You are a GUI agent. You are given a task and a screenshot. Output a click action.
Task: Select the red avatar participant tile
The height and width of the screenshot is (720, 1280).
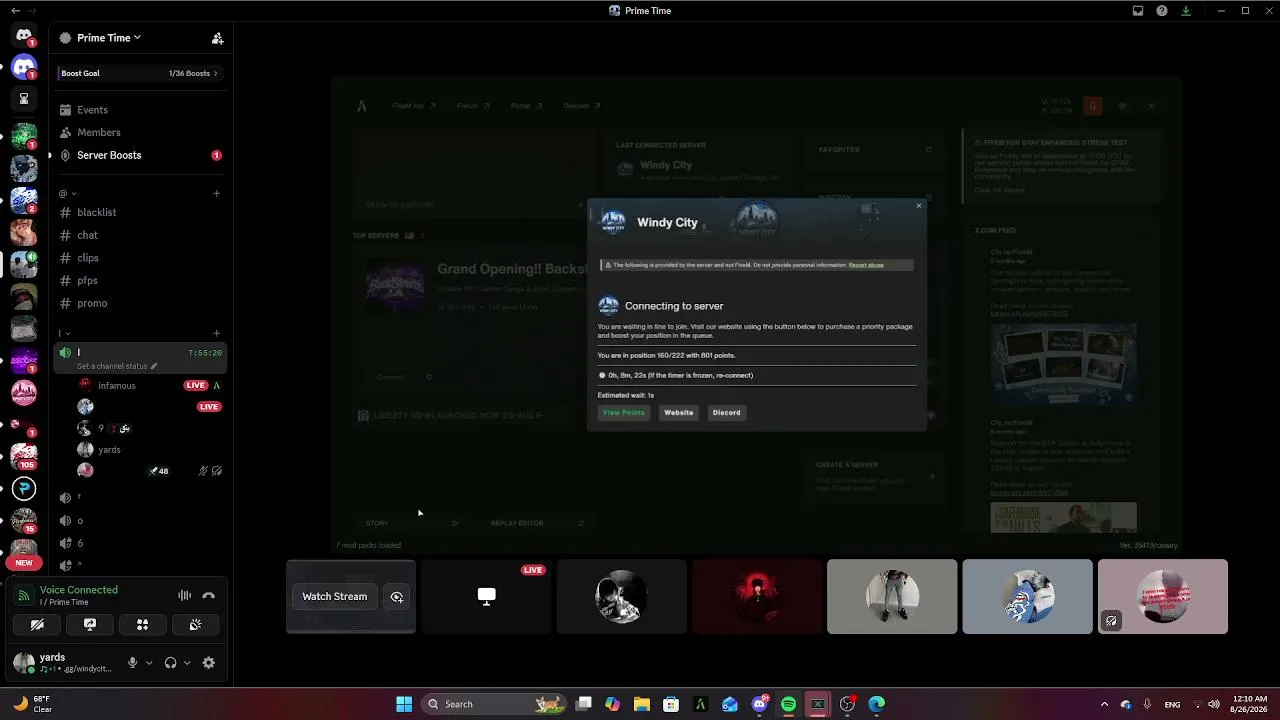tap(757, 596)
